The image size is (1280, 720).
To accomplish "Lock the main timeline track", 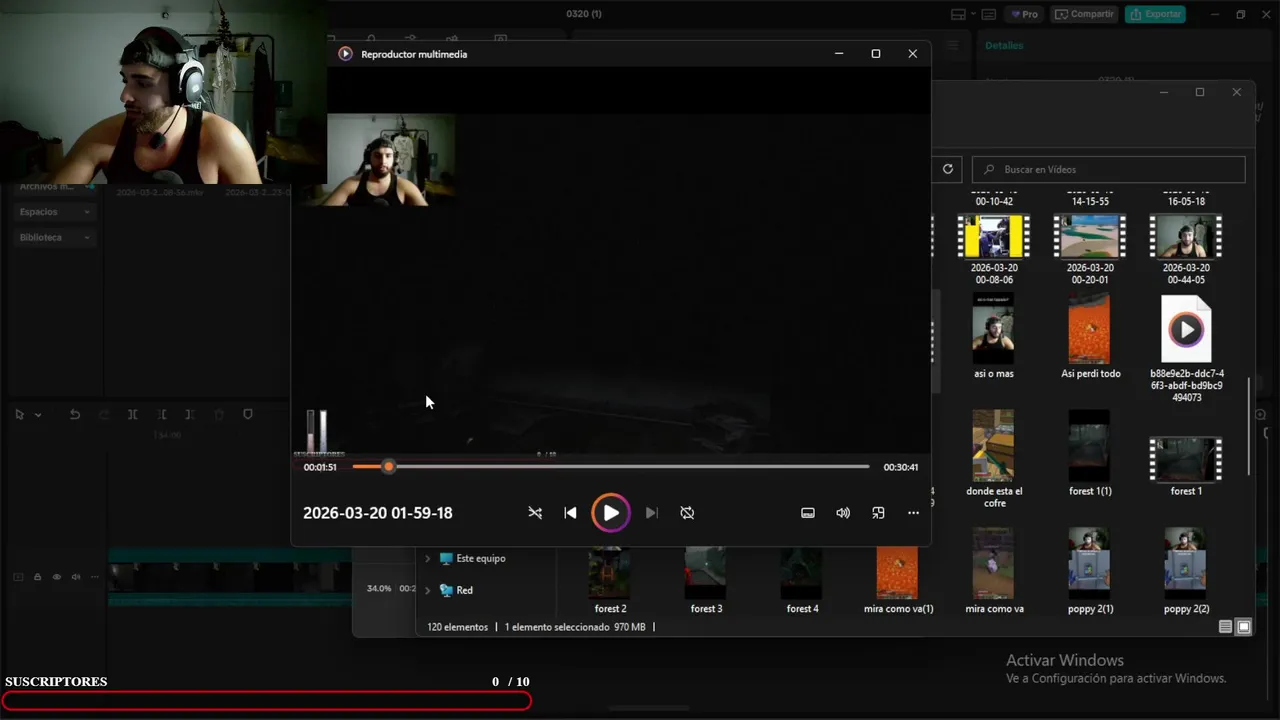I will 37,577.
